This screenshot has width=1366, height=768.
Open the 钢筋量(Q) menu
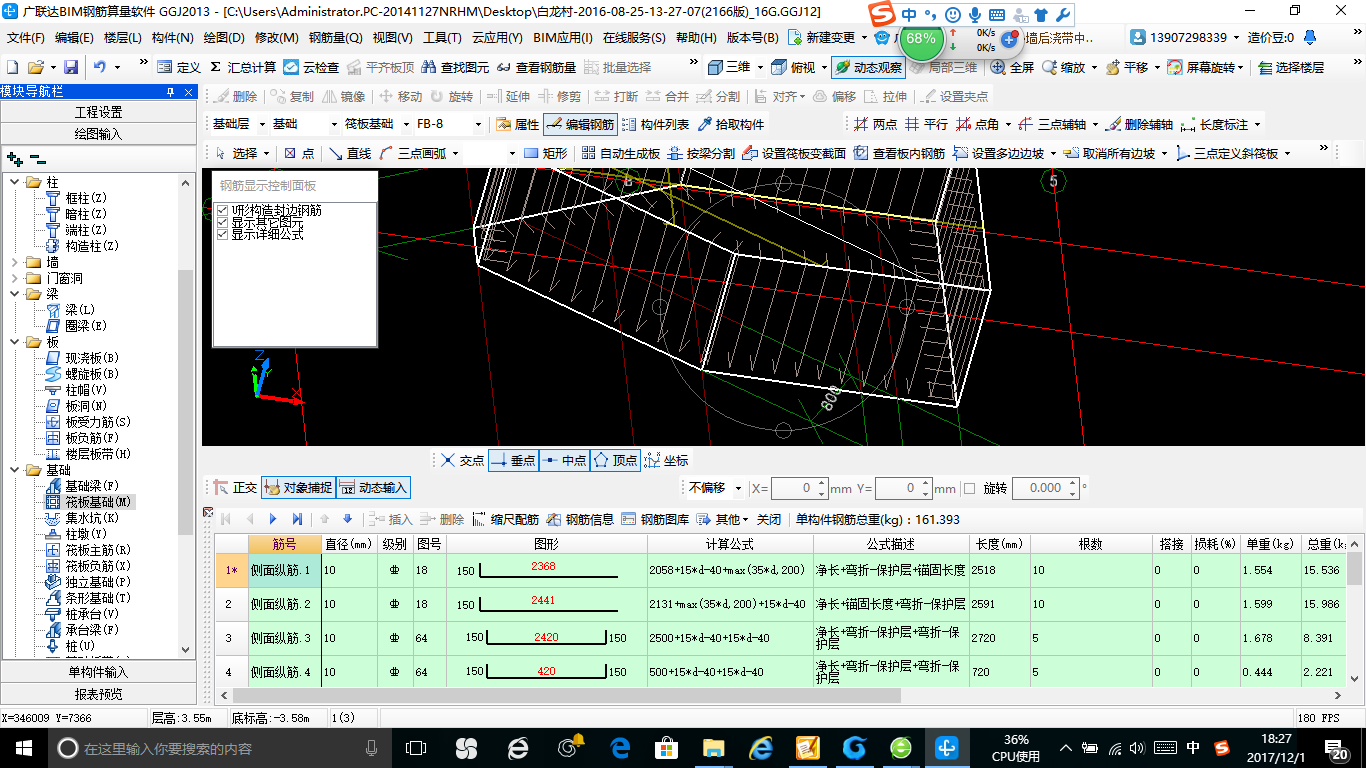click(x=336, y=38)
